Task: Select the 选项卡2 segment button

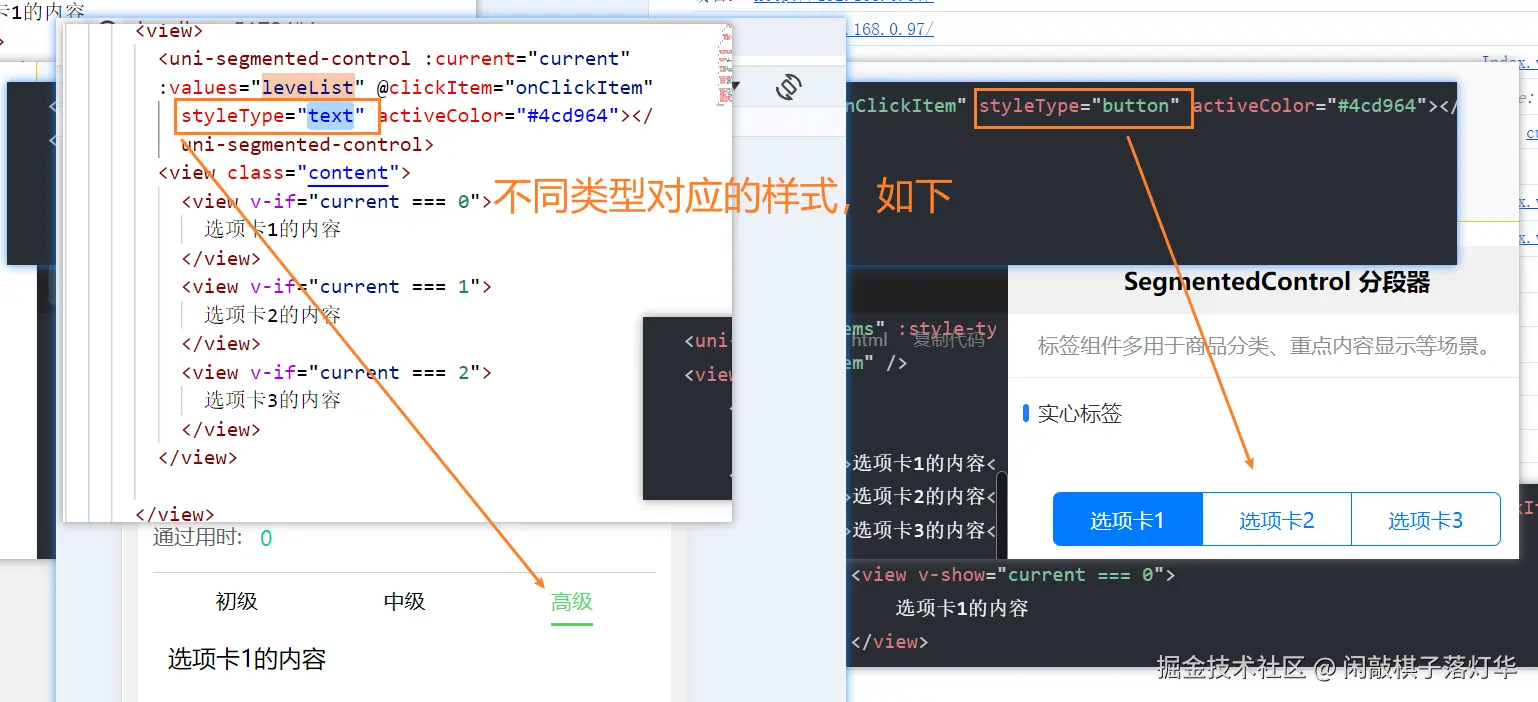Action: (1276, 519)
